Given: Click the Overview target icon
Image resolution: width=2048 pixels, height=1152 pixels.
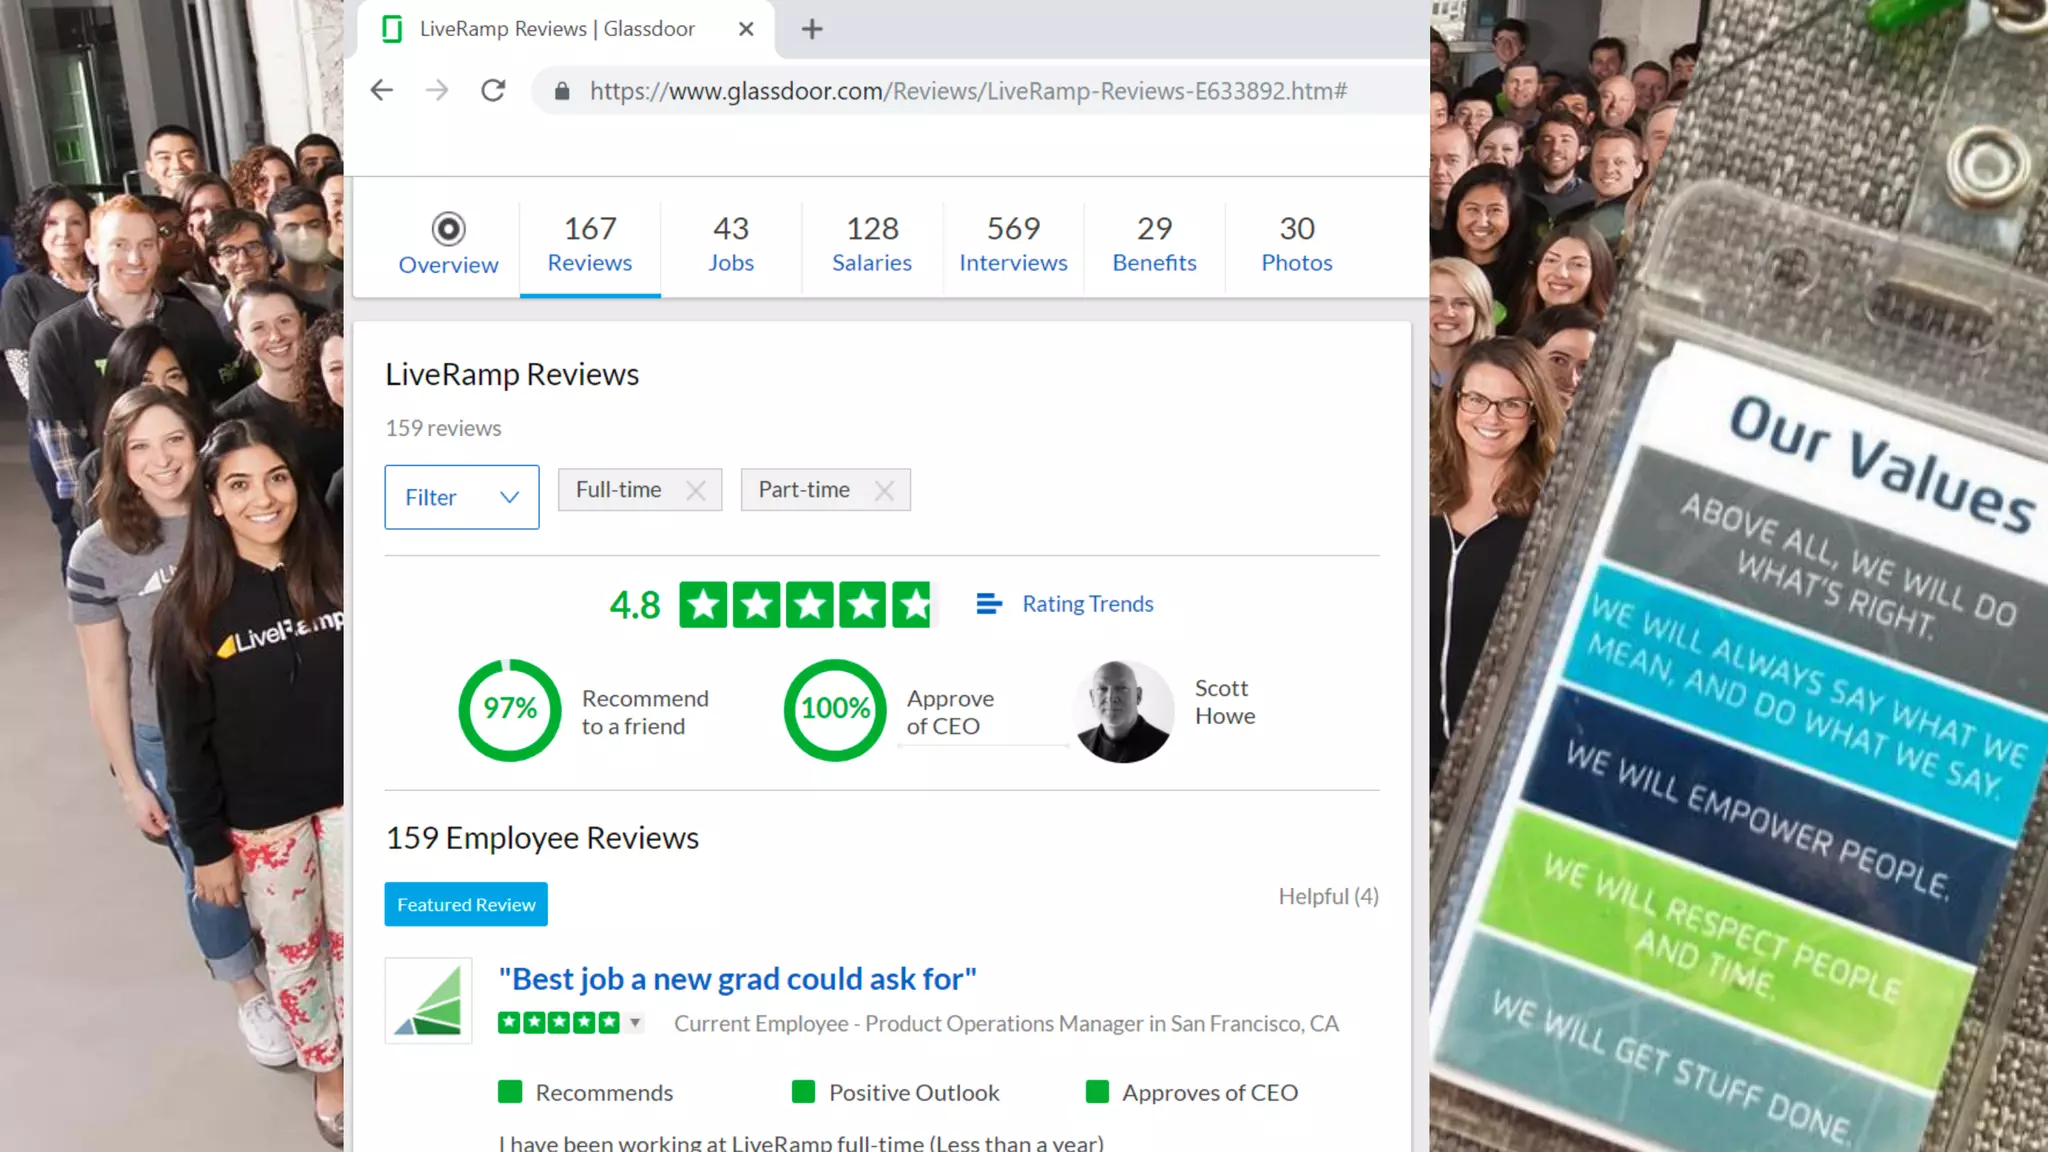Looking at the screenshot, I should coord(448,229).
